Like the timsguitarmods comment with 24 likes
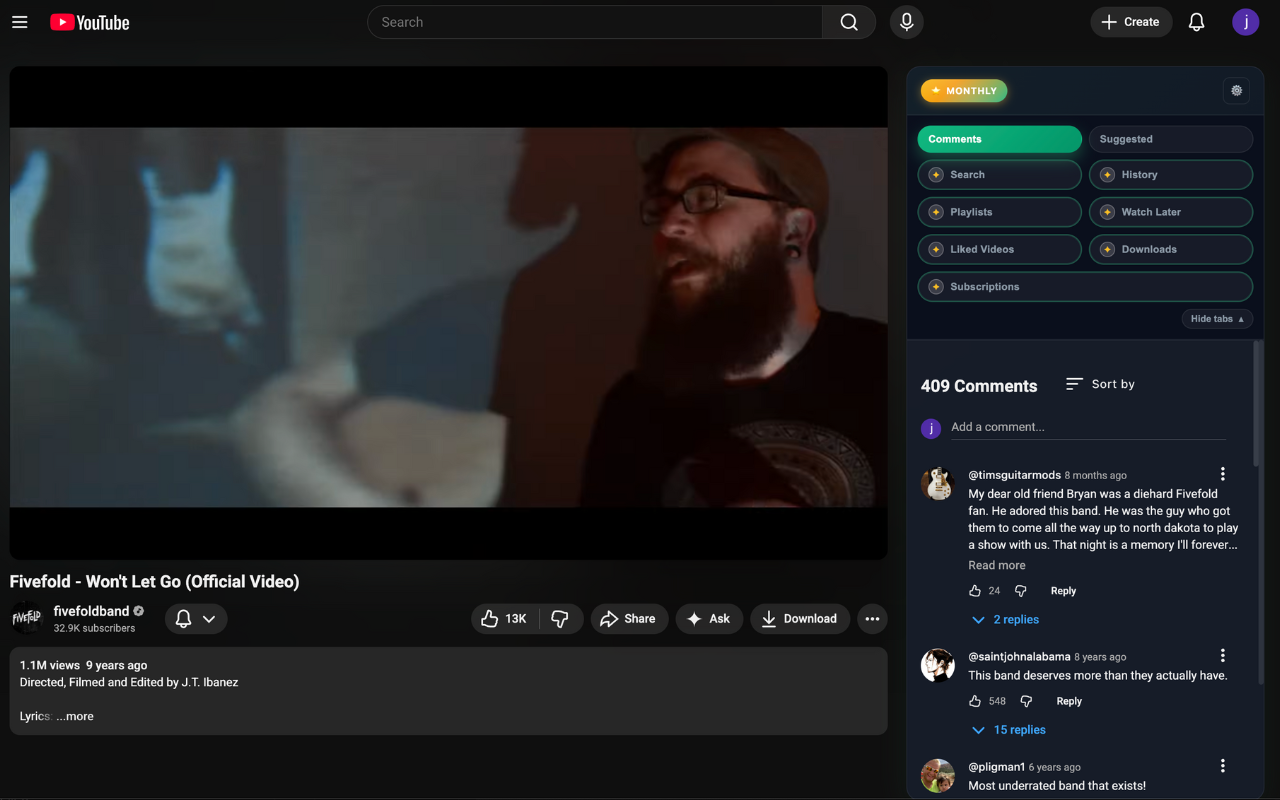The width and height of the screenshot is (1280, 800). point(975,591)
